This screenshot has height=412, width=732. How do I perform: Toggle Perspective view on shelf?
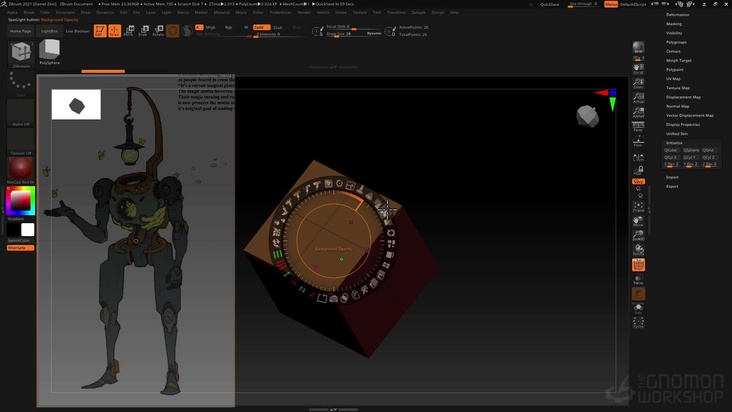tap(638, 126)
